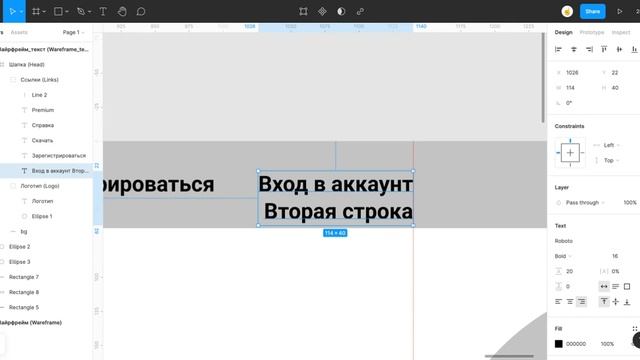Click the Share button

pos(592,11)
